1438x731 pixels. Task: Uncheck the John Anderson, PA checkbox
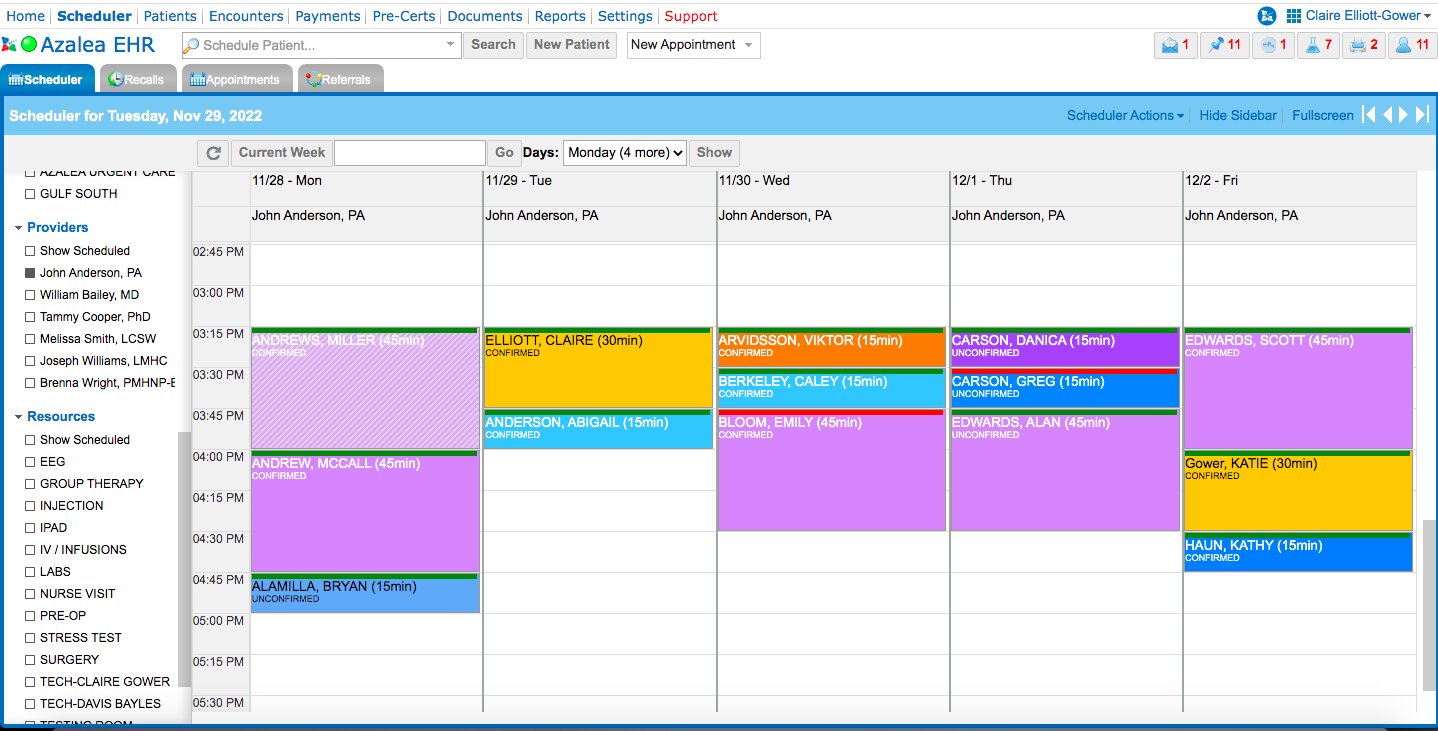30,273
